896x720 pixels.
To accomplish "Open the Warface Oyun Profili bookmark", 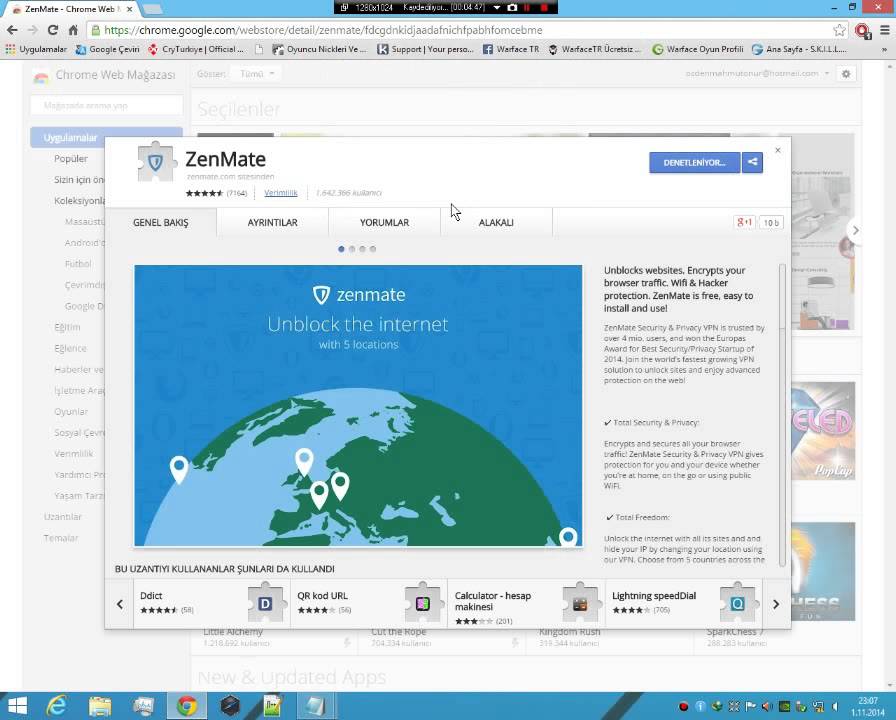I will [698, 50].
